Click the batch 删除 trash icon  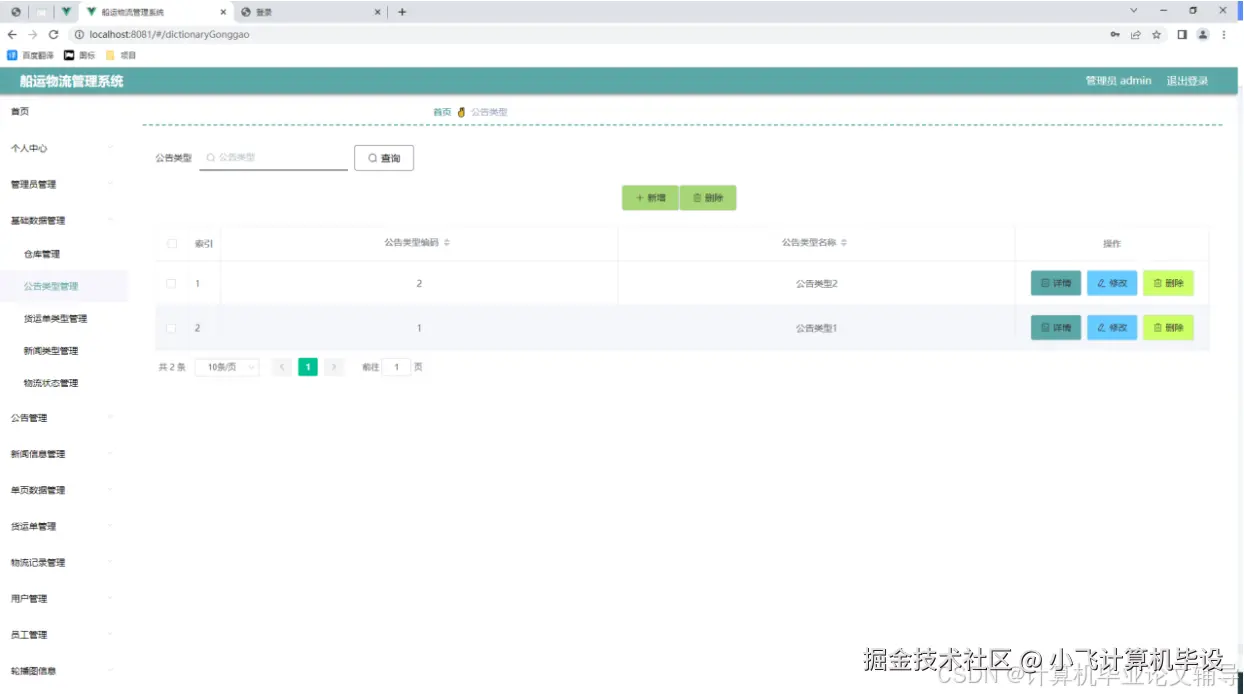[x=696, y=198]
